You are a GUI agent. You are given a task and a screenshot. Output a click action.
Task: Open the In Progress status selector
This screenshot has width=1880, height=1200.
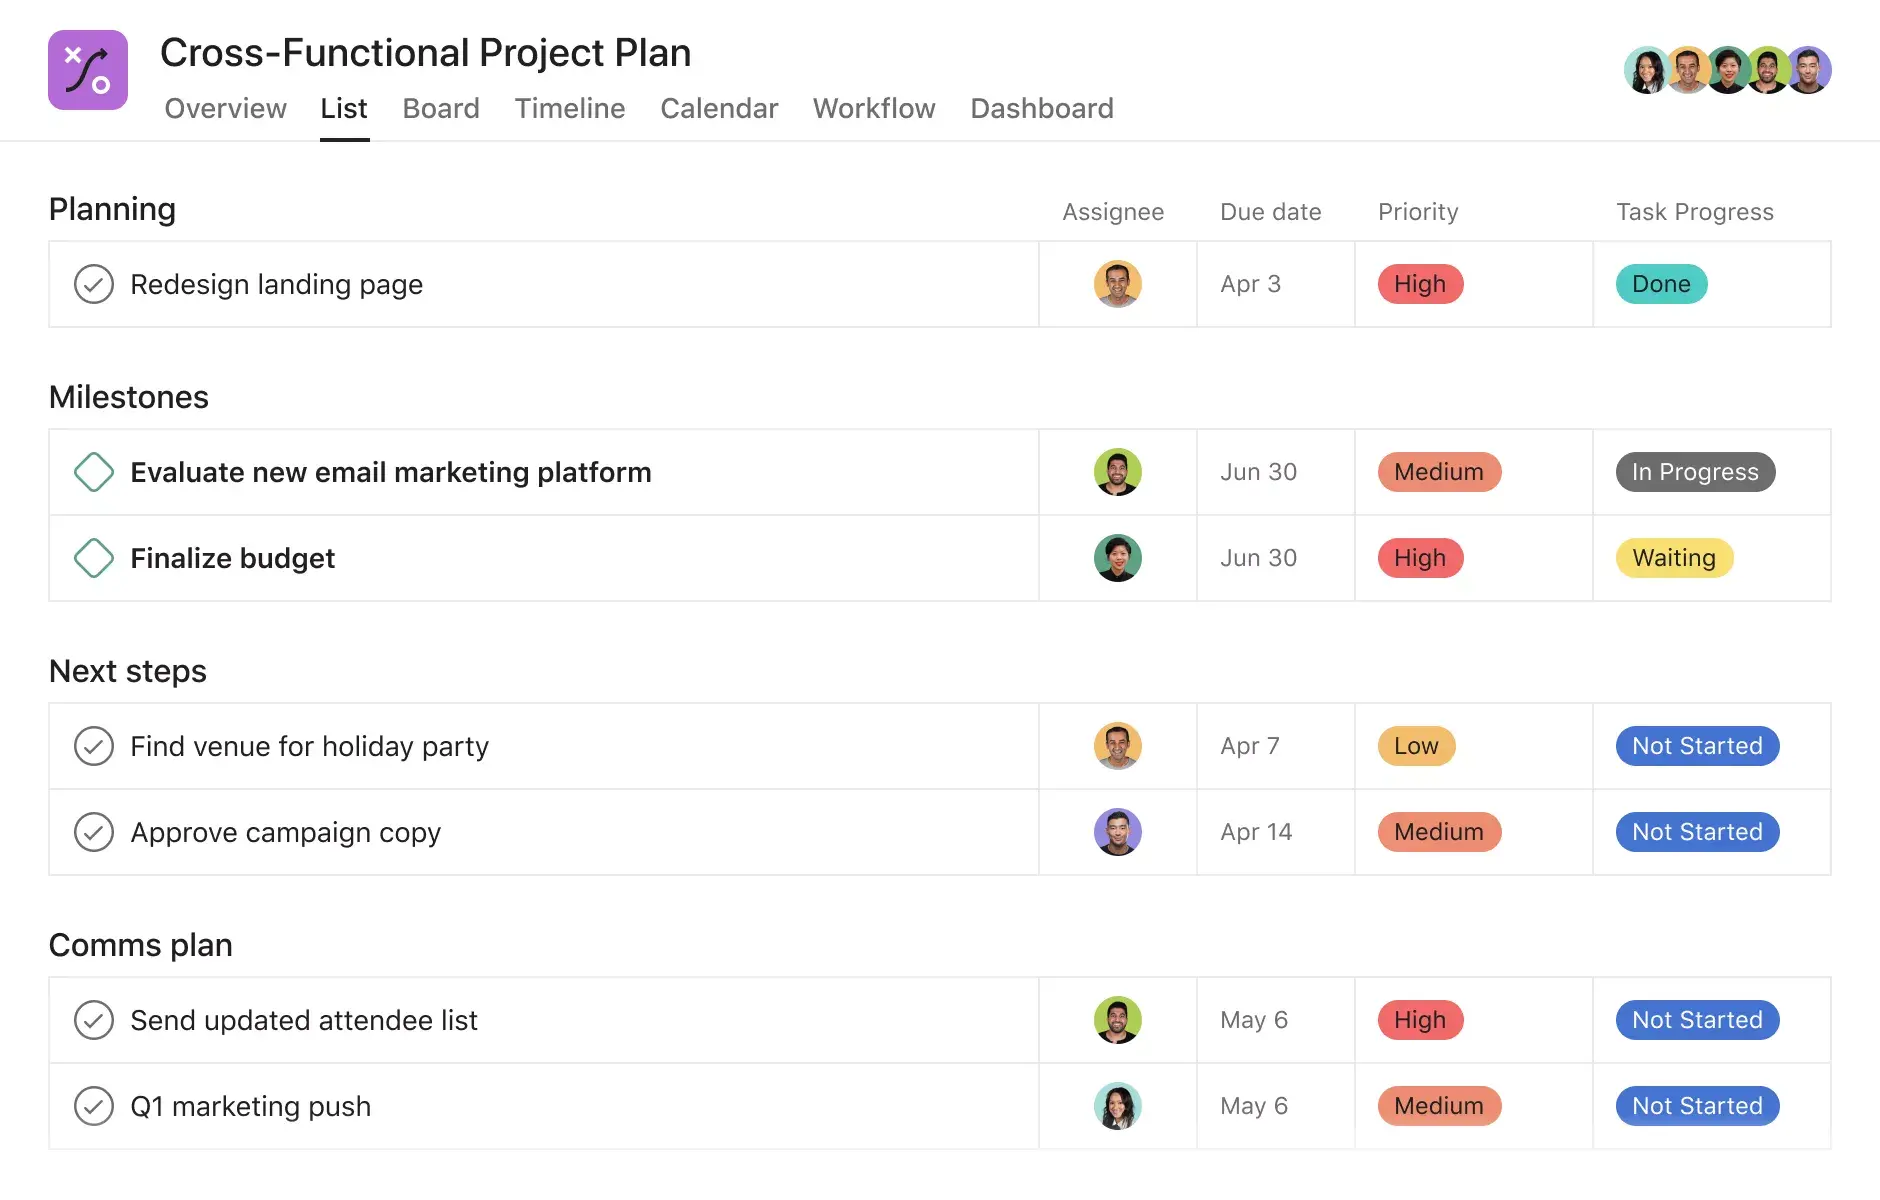click(1694, 472)
